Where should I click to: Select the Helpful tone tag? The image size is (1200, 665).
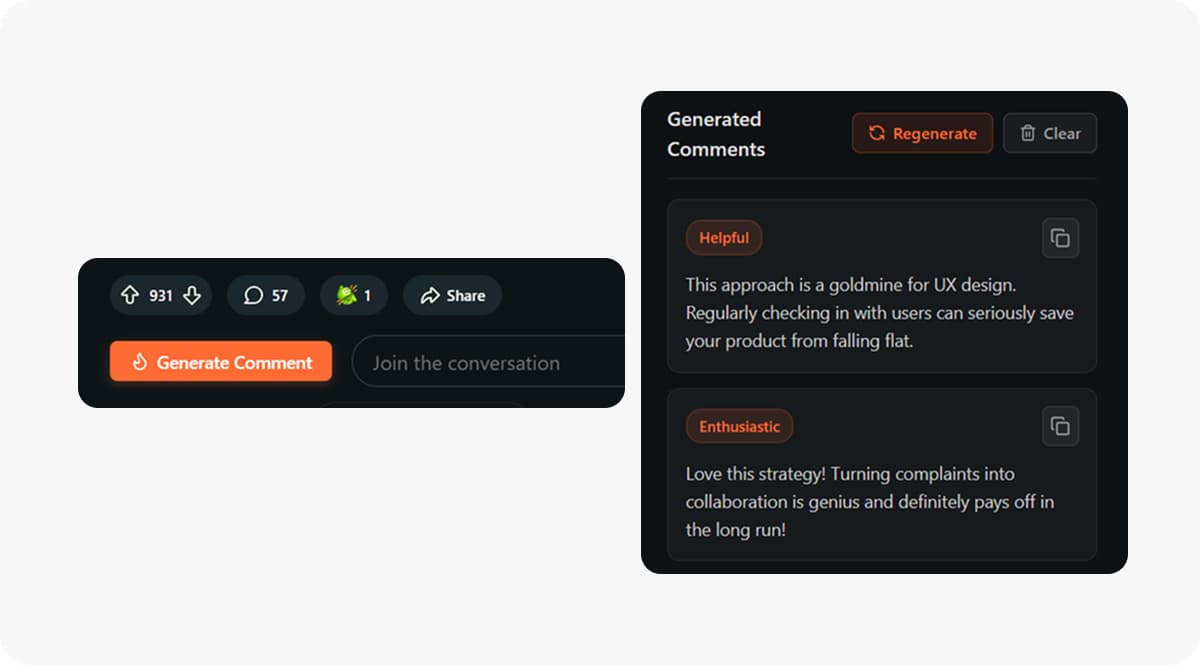pos(724,237)
